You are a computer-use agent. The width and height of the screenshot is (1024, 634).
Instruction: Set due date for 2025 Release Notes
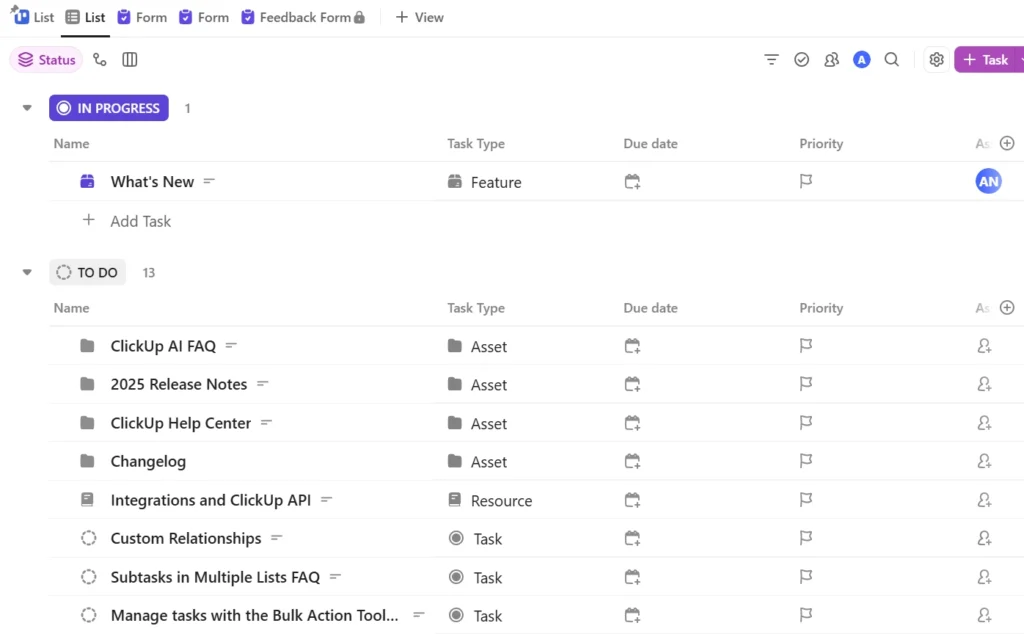pos(632,384)
